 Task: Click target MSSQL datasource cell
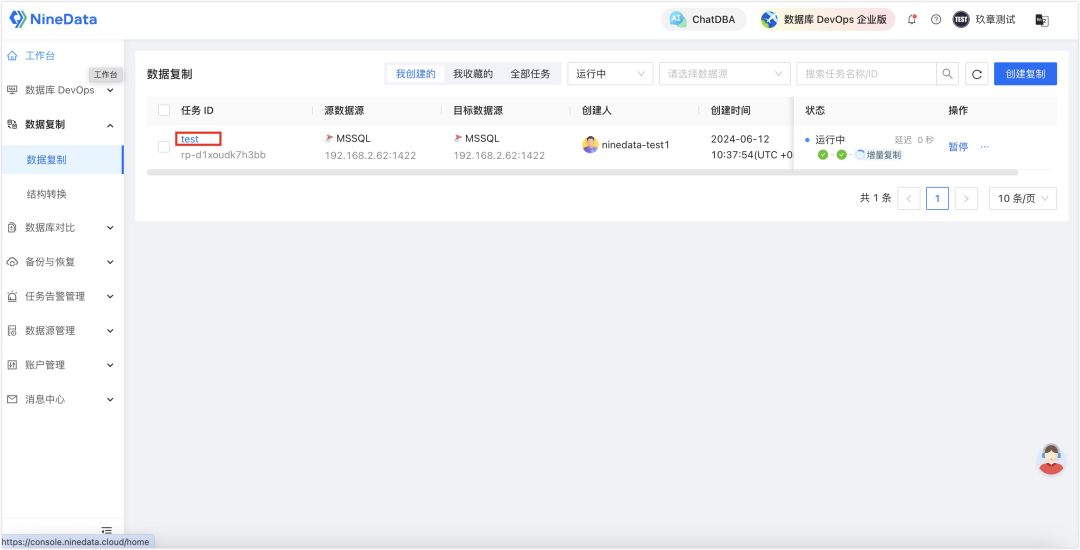499,147
